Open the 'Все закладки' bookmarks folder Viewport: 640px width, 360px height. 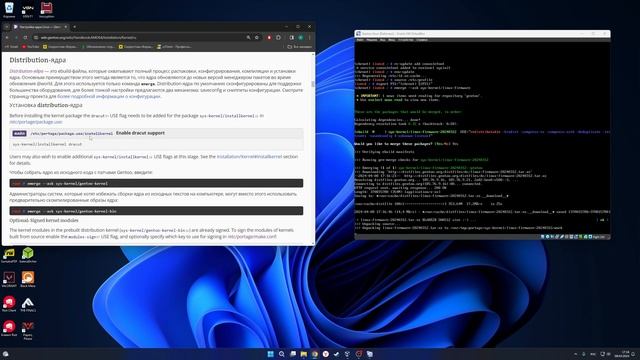pyautogui.click(x=300, y=47)
